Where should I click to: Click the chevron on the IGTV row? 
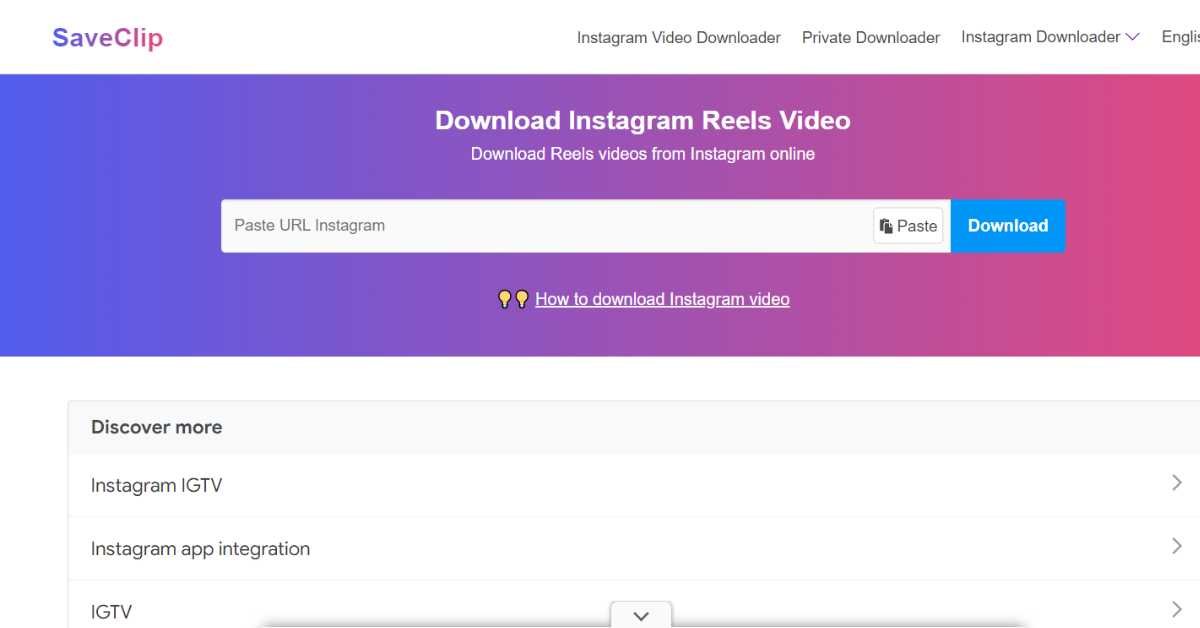(1177, 609)
